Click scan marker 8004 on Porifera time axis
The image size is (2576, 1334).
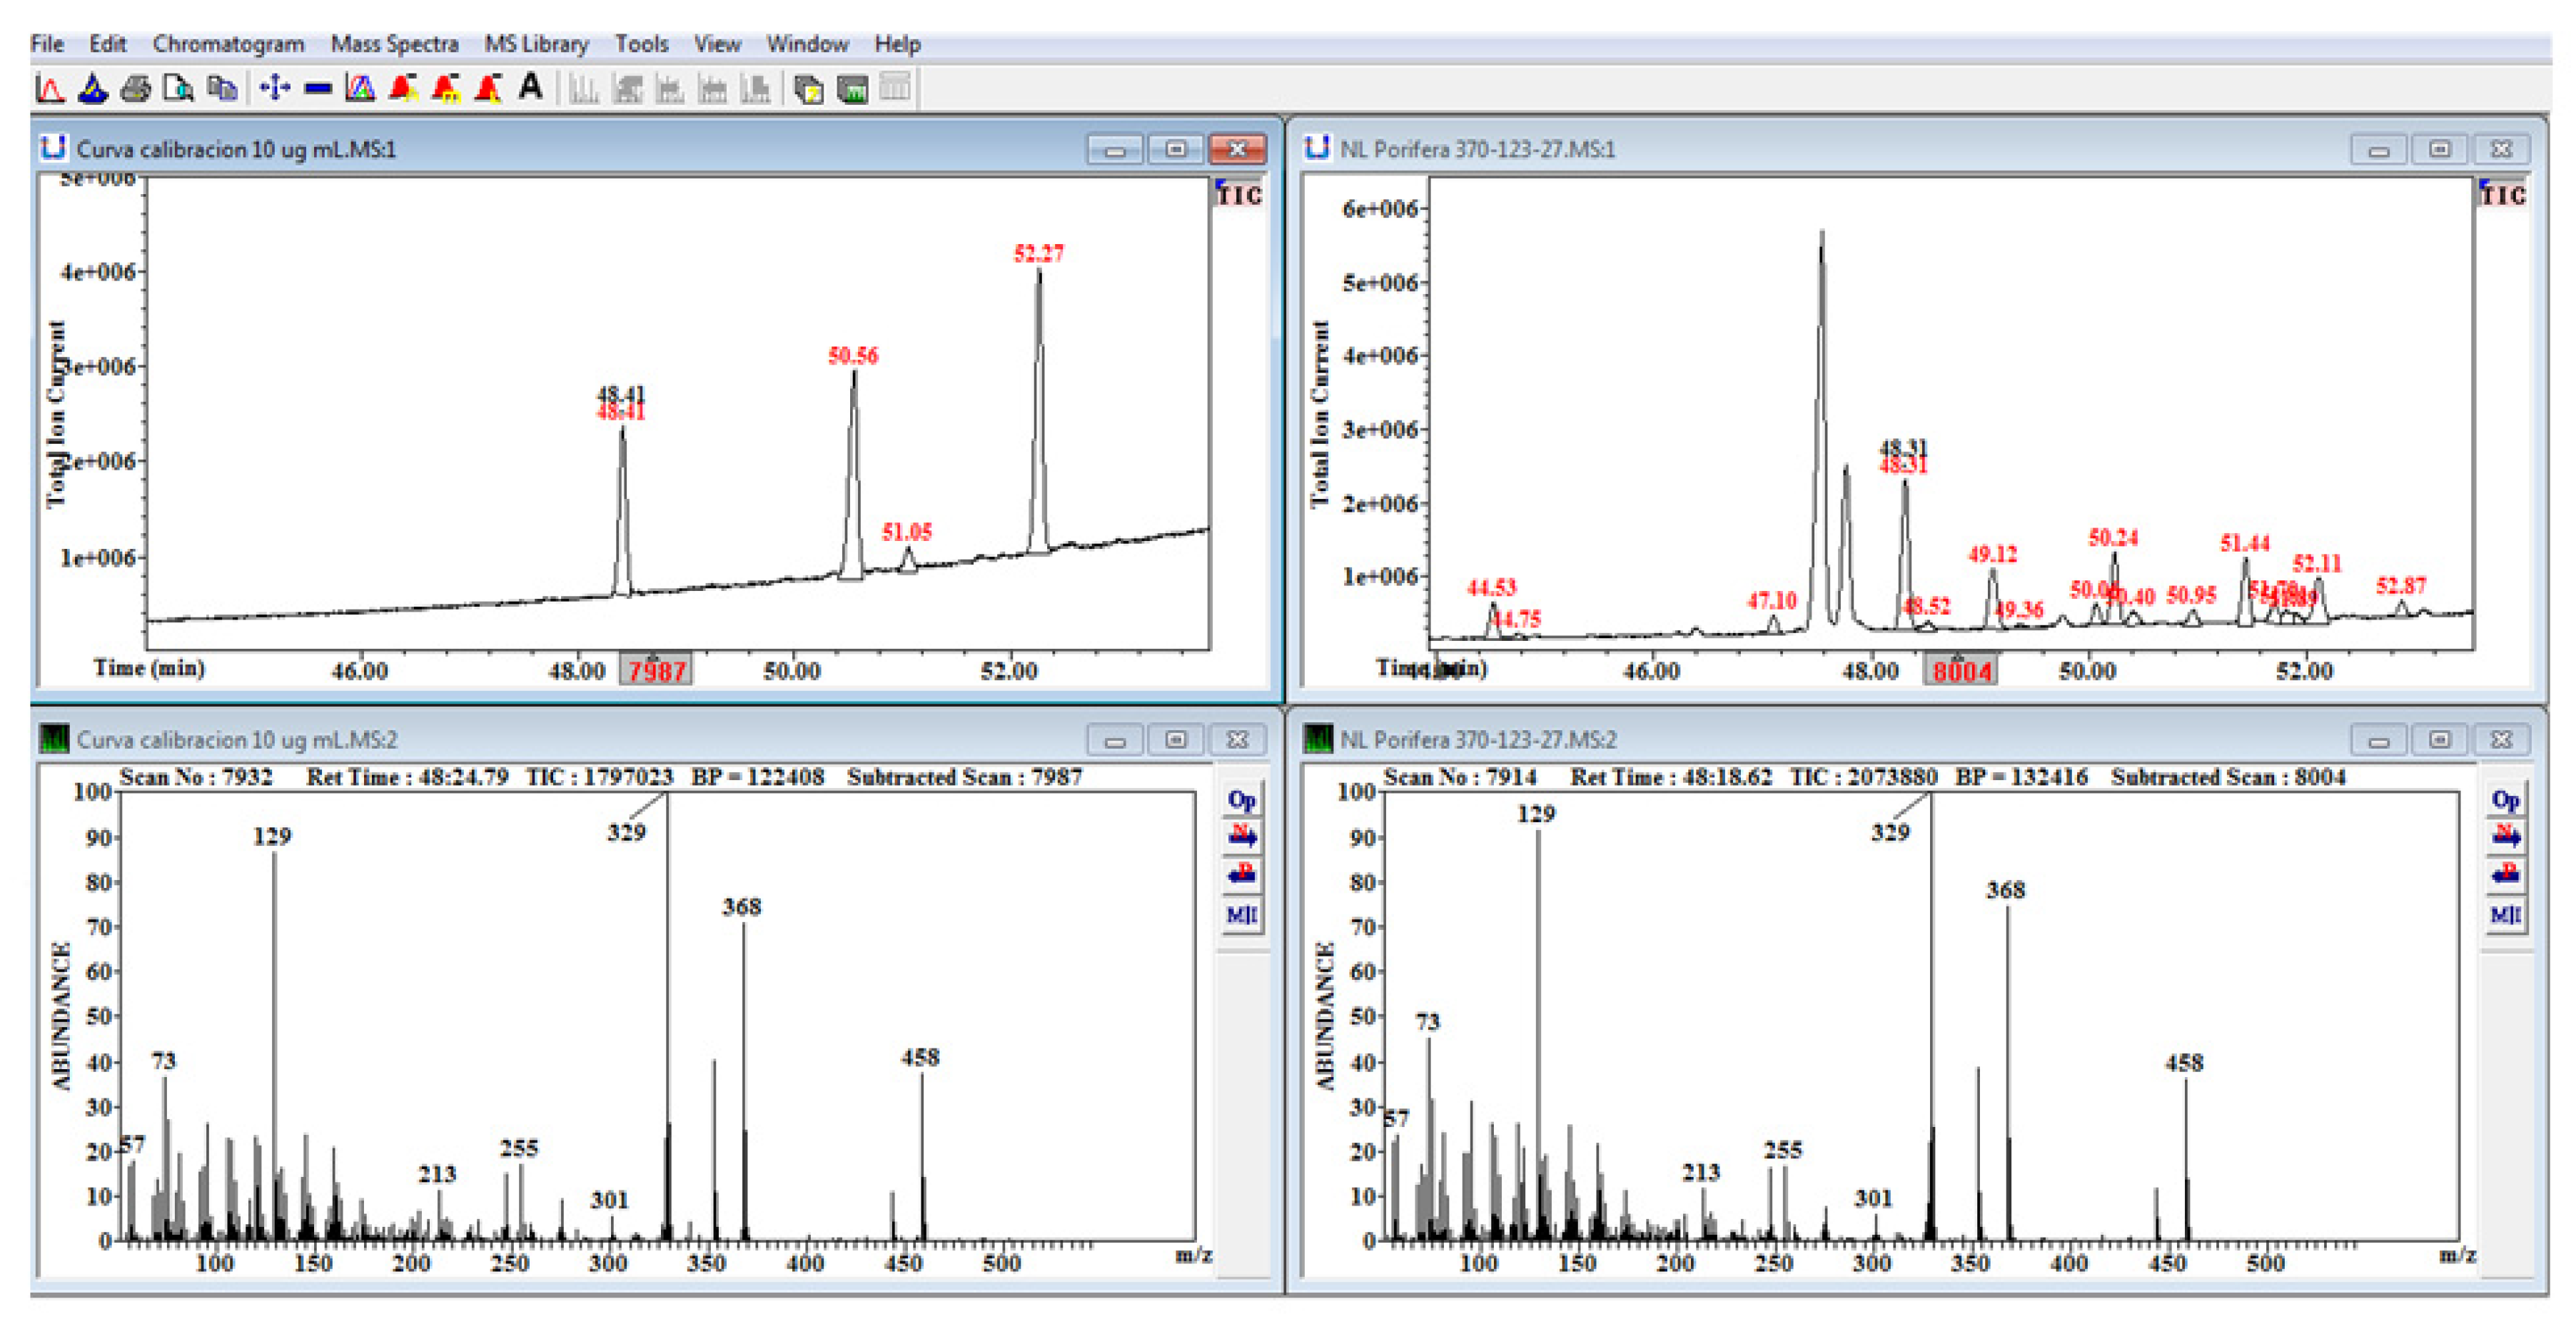1961,670
